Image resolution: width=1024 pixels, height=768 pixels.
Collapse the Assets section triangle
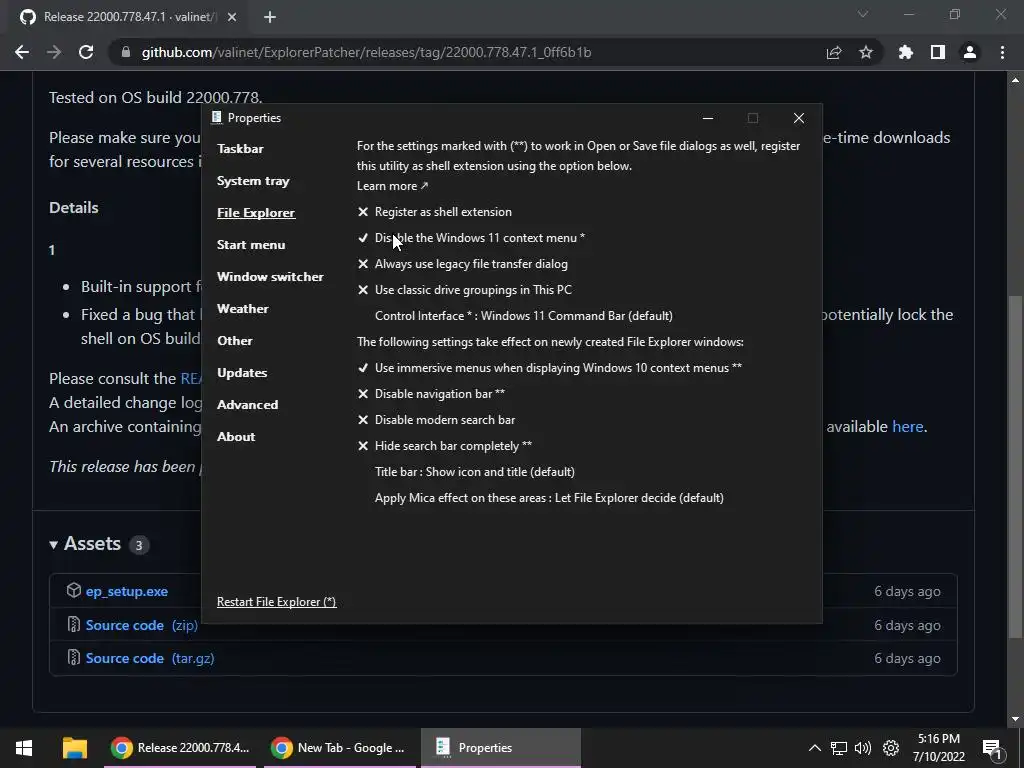click(54, 545)
